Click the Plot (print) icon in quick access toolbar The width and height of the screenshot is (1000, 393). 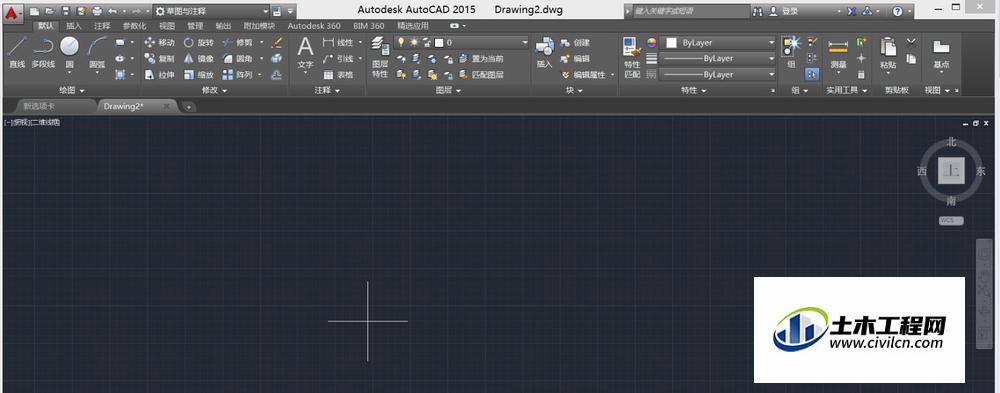97,11
